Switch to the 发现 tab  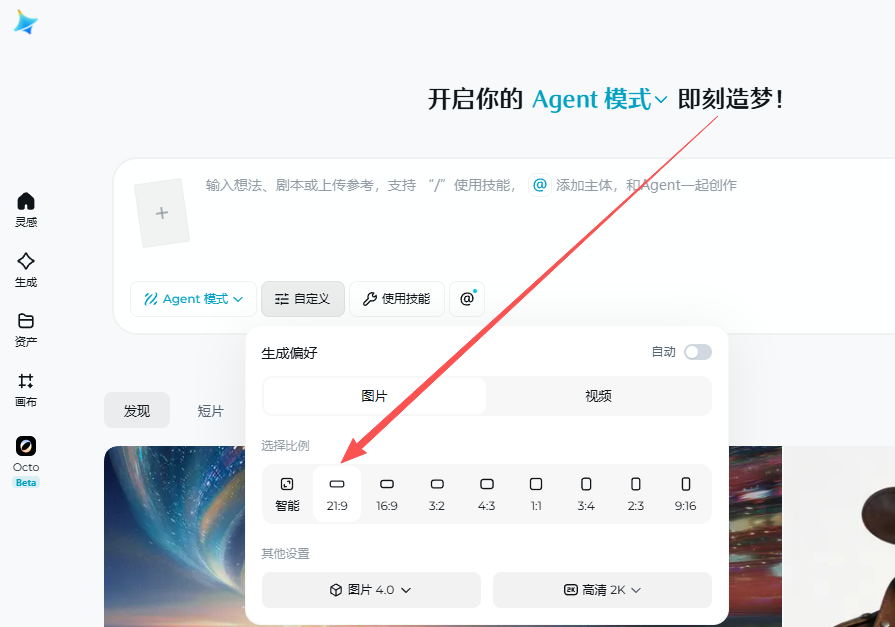point(137,410)
